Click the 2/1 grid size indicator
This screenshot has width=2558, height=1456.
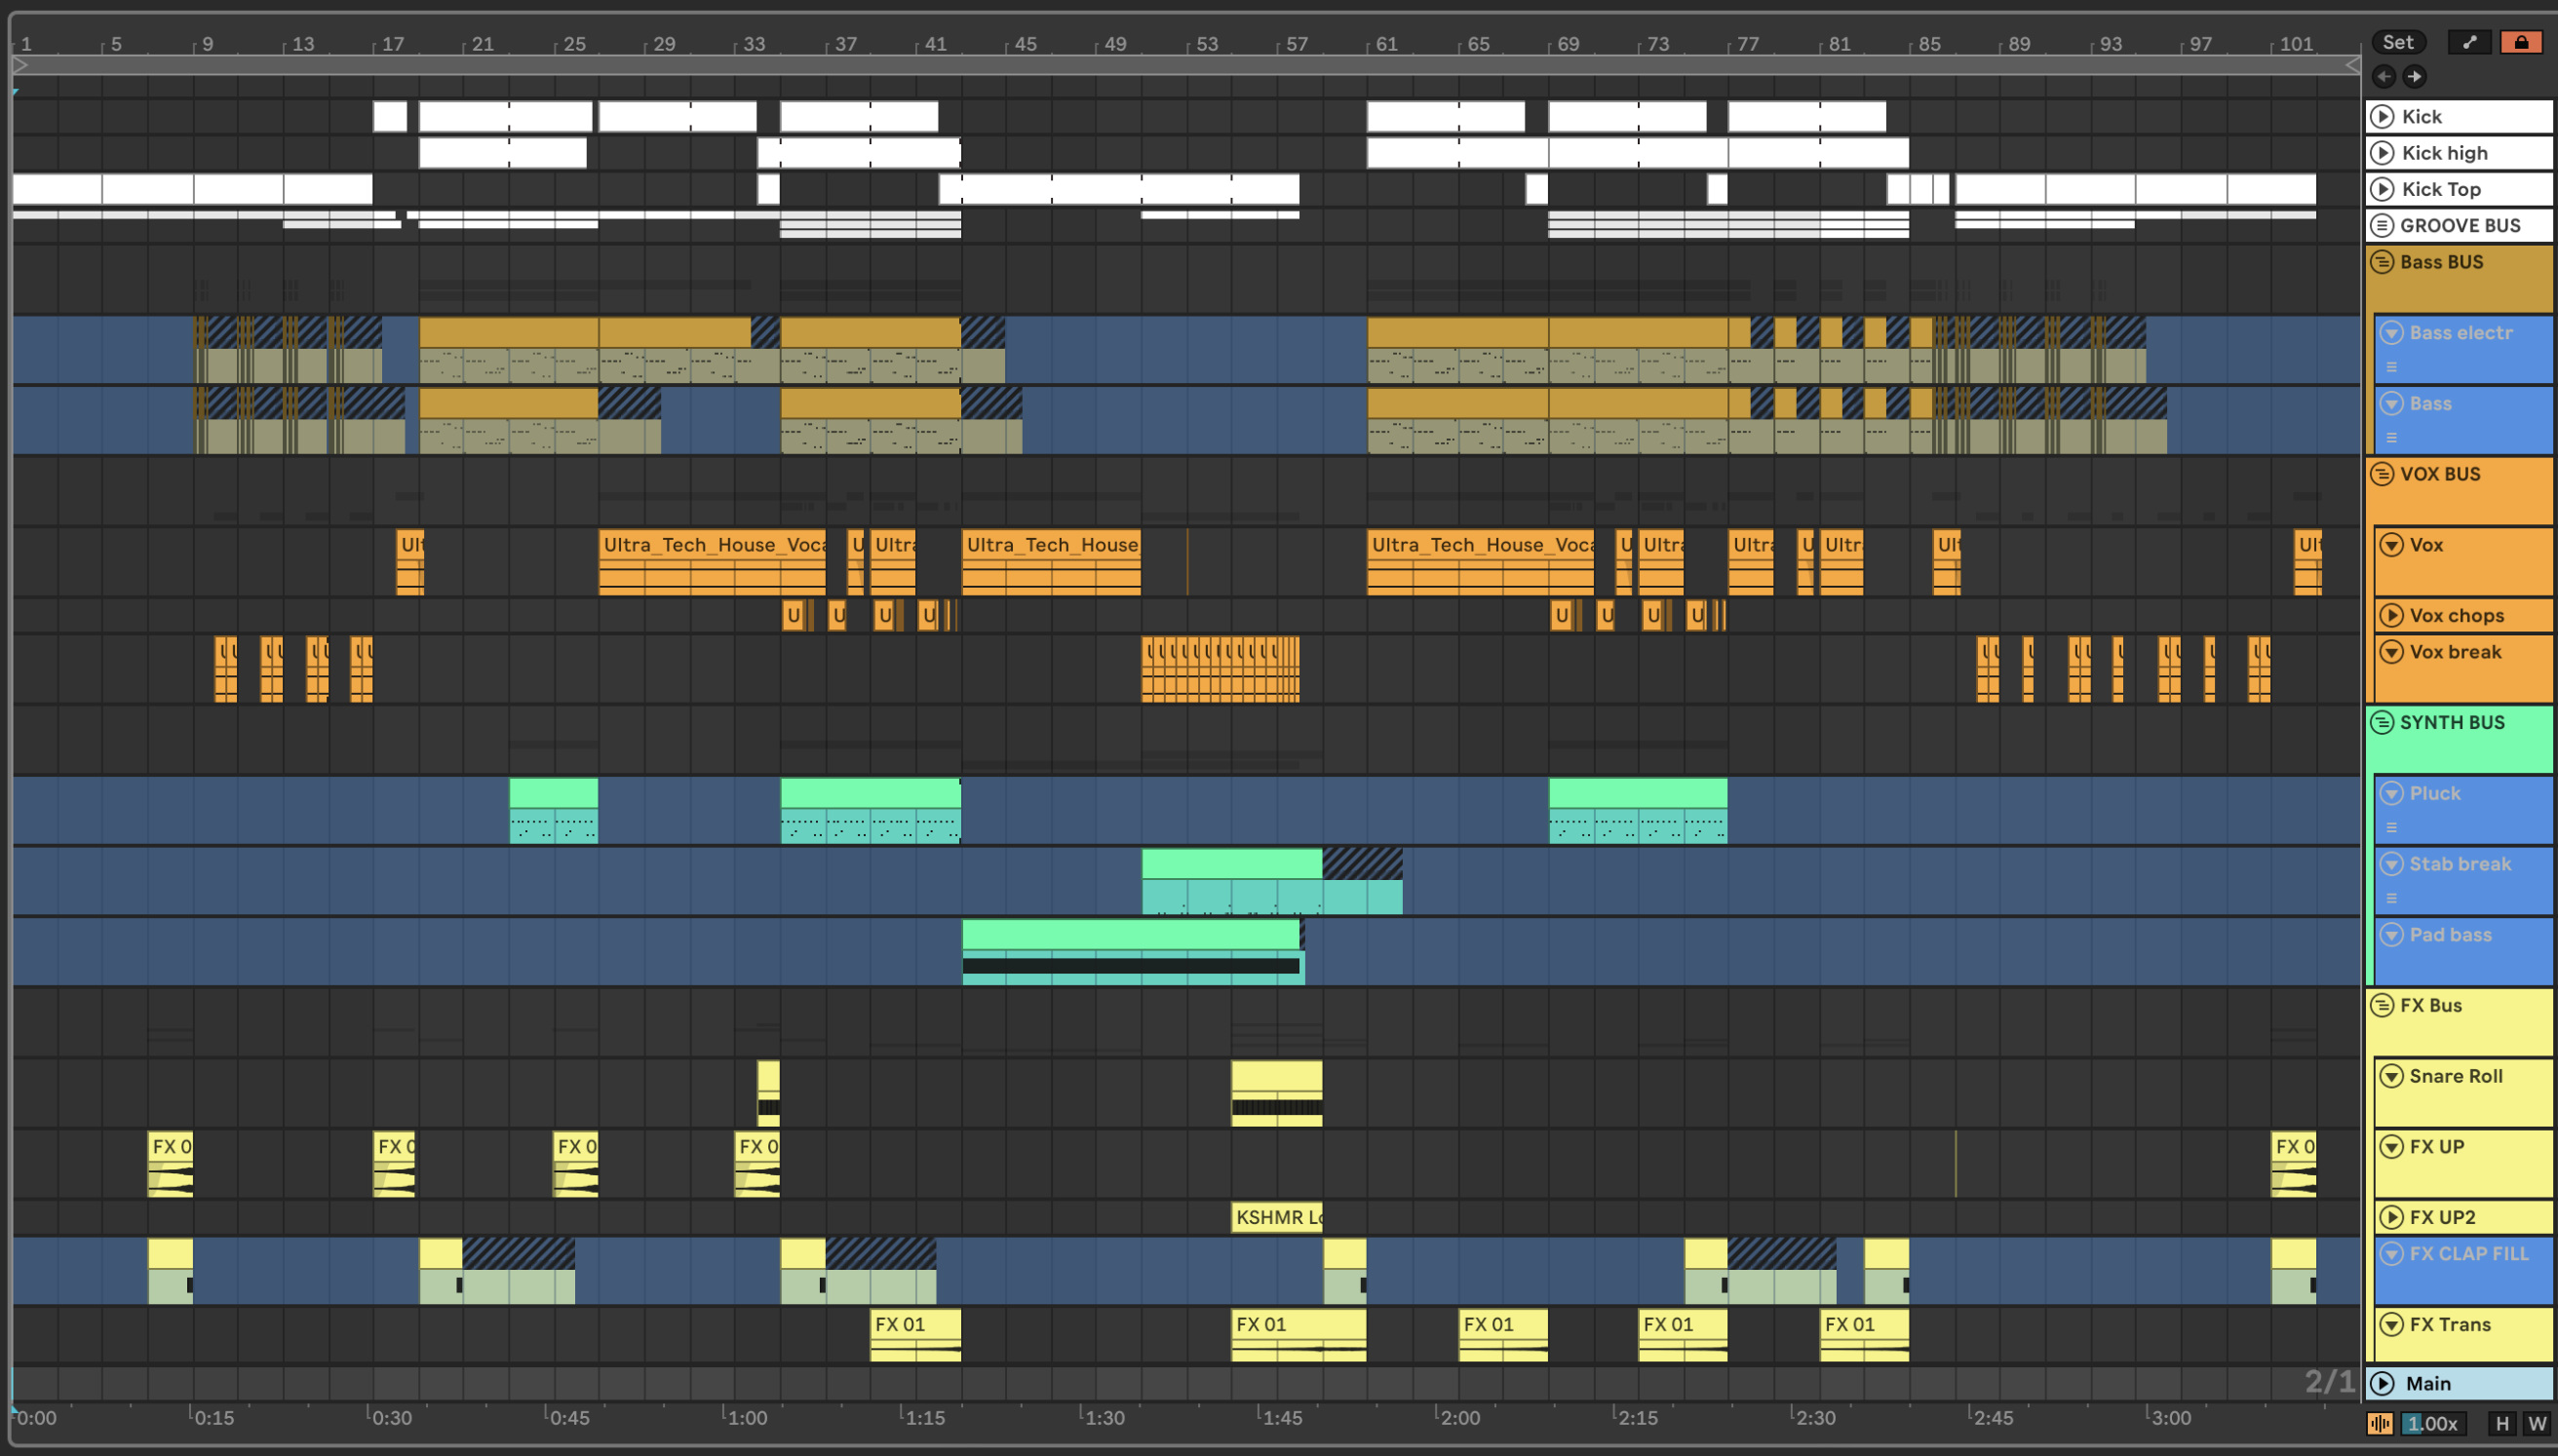[x=2330, y=1382]
